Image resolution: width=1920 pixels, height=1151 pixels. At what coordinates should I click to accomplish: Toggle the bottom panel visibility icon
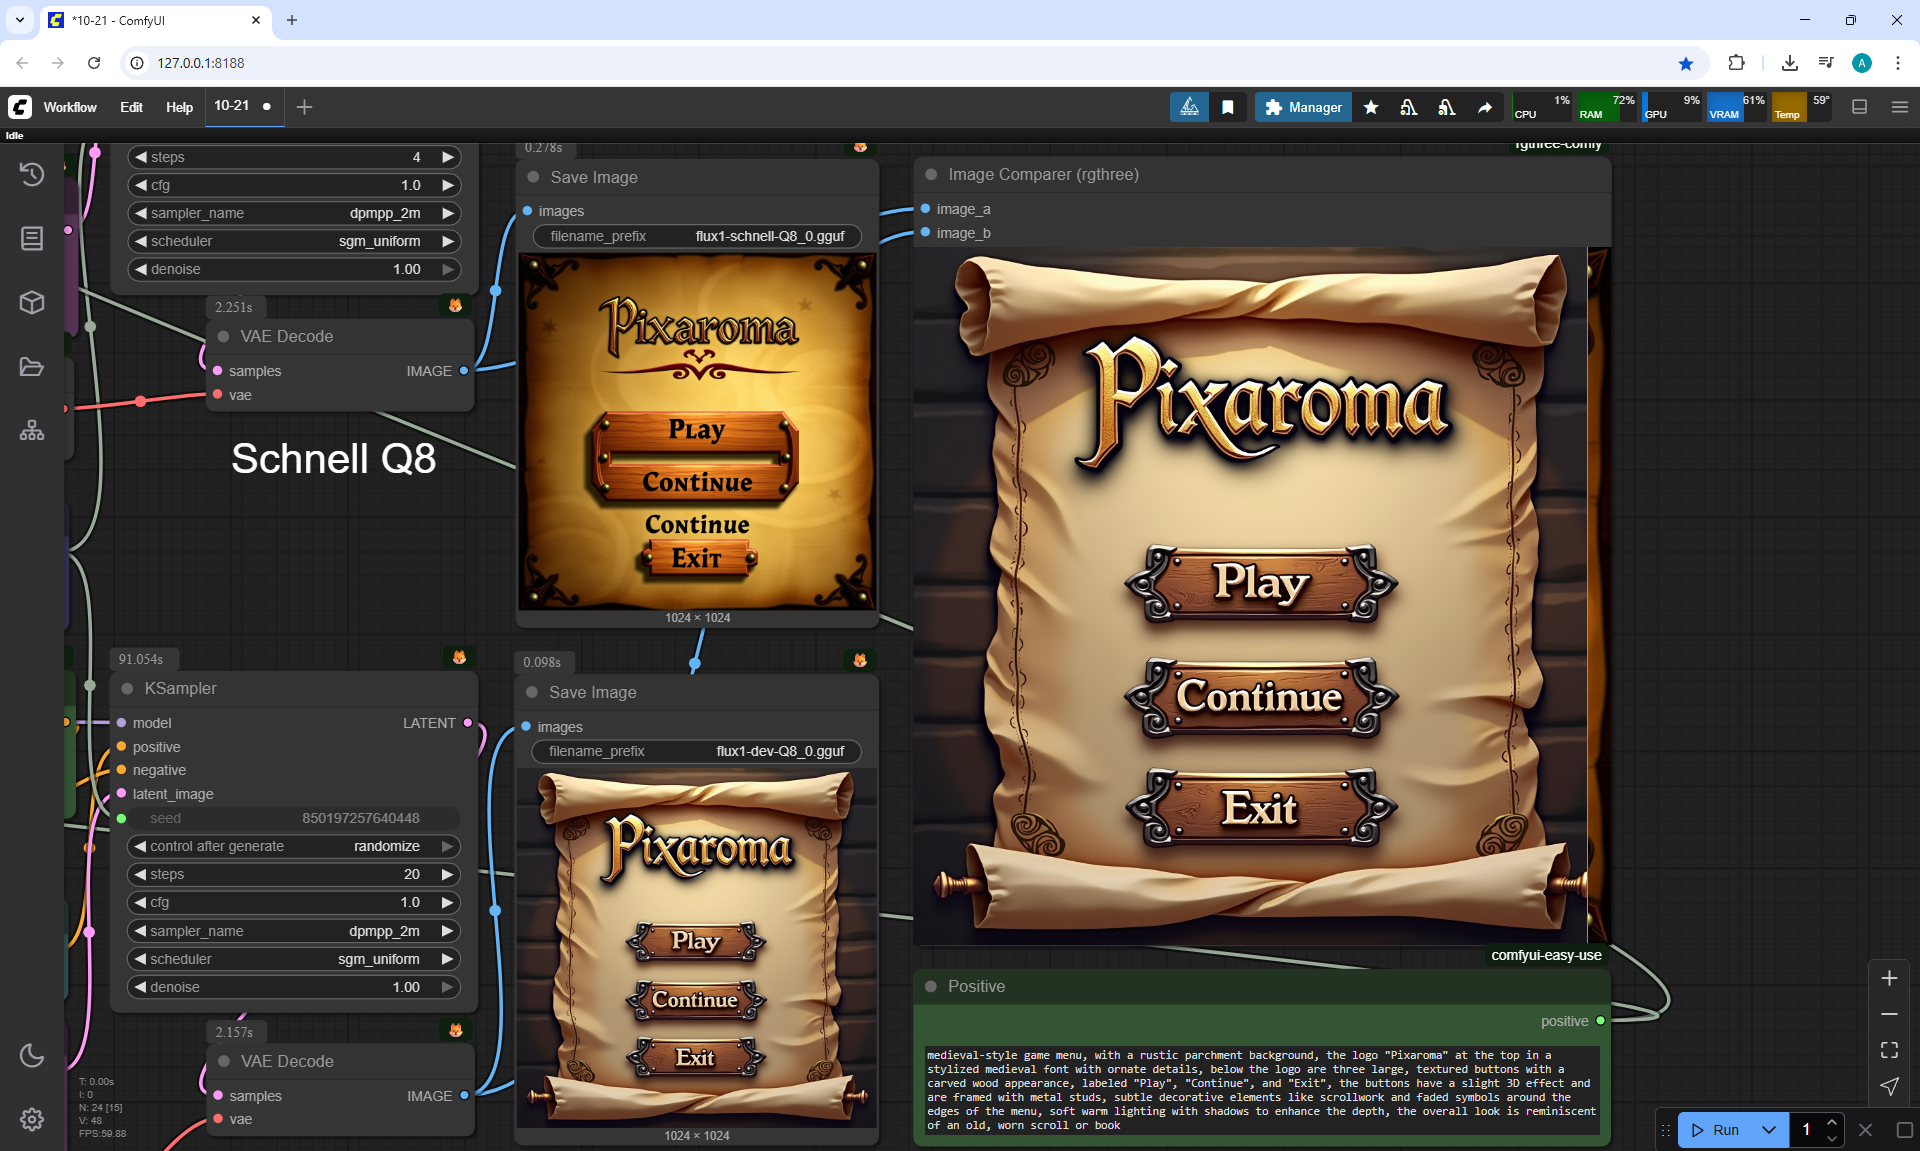pyautogui.click(x=1860, y=107)
